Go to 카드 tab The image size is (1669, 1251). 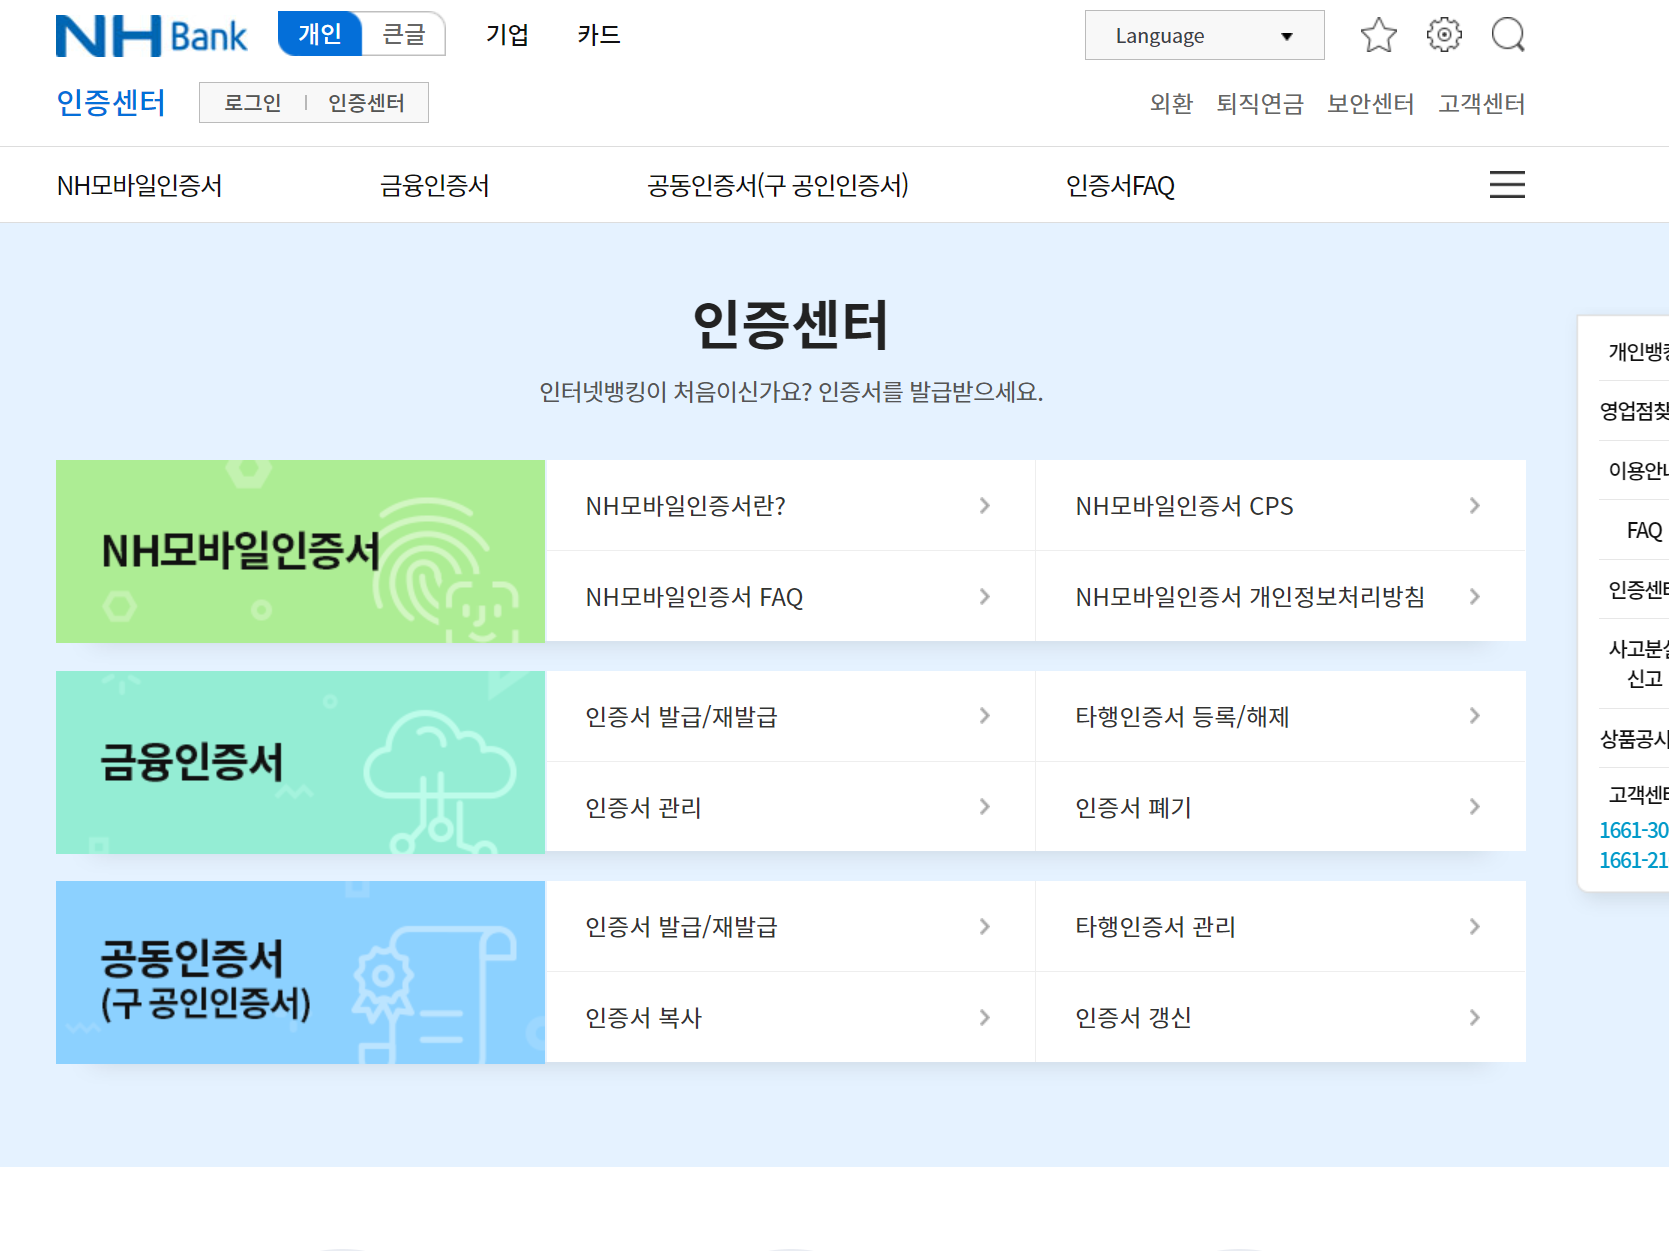[x=598, y=35]
